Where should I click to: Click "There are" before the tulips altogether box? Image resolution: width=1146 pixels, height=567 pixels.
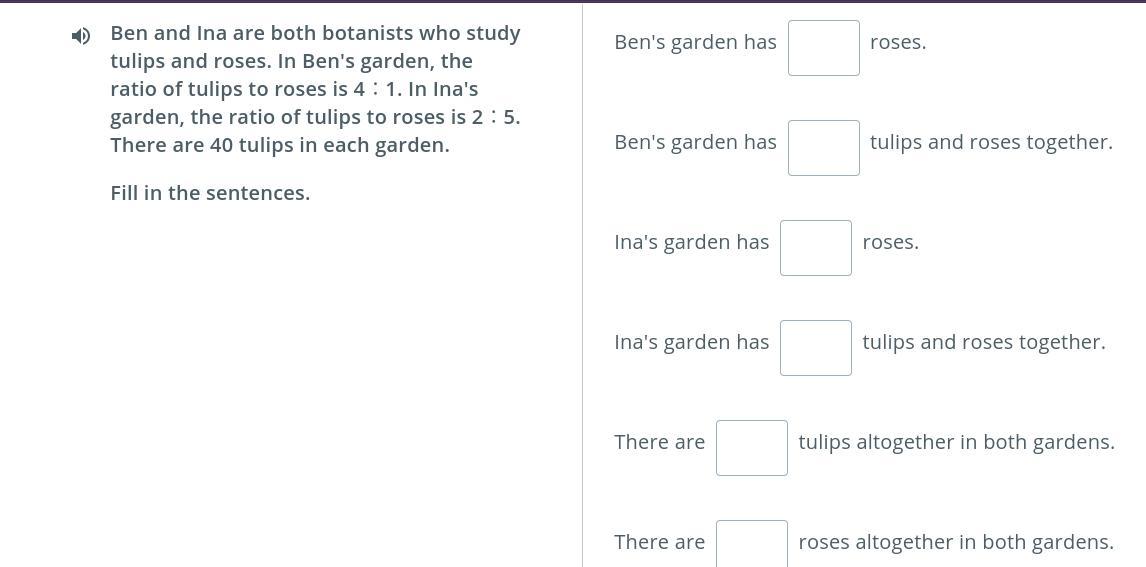point(659,442)
